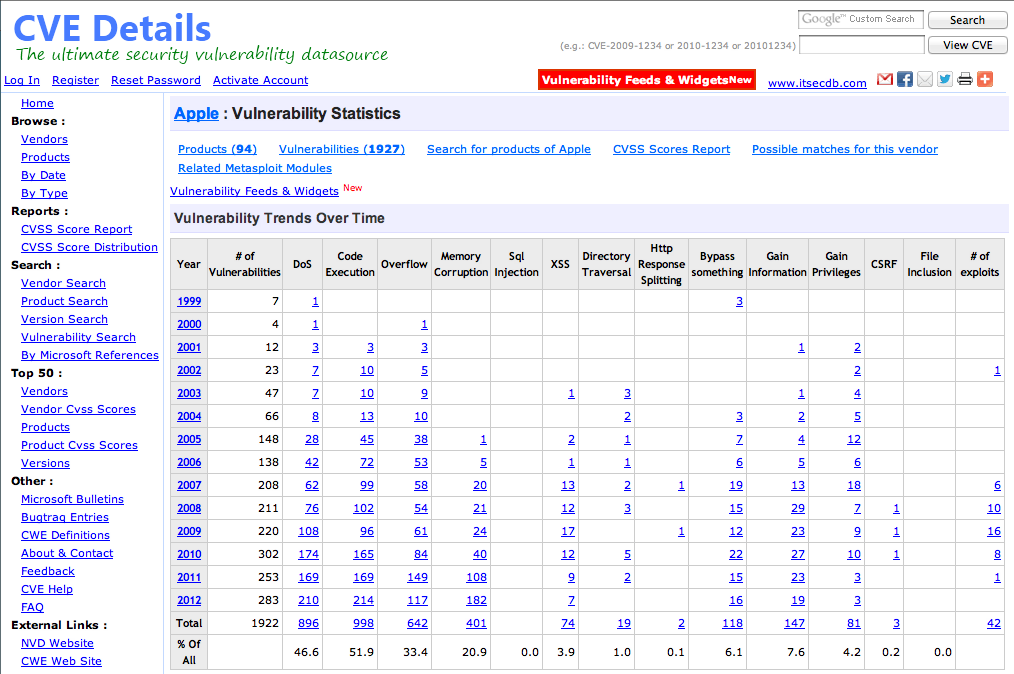Open Versions under Top 50

(45, 463)
